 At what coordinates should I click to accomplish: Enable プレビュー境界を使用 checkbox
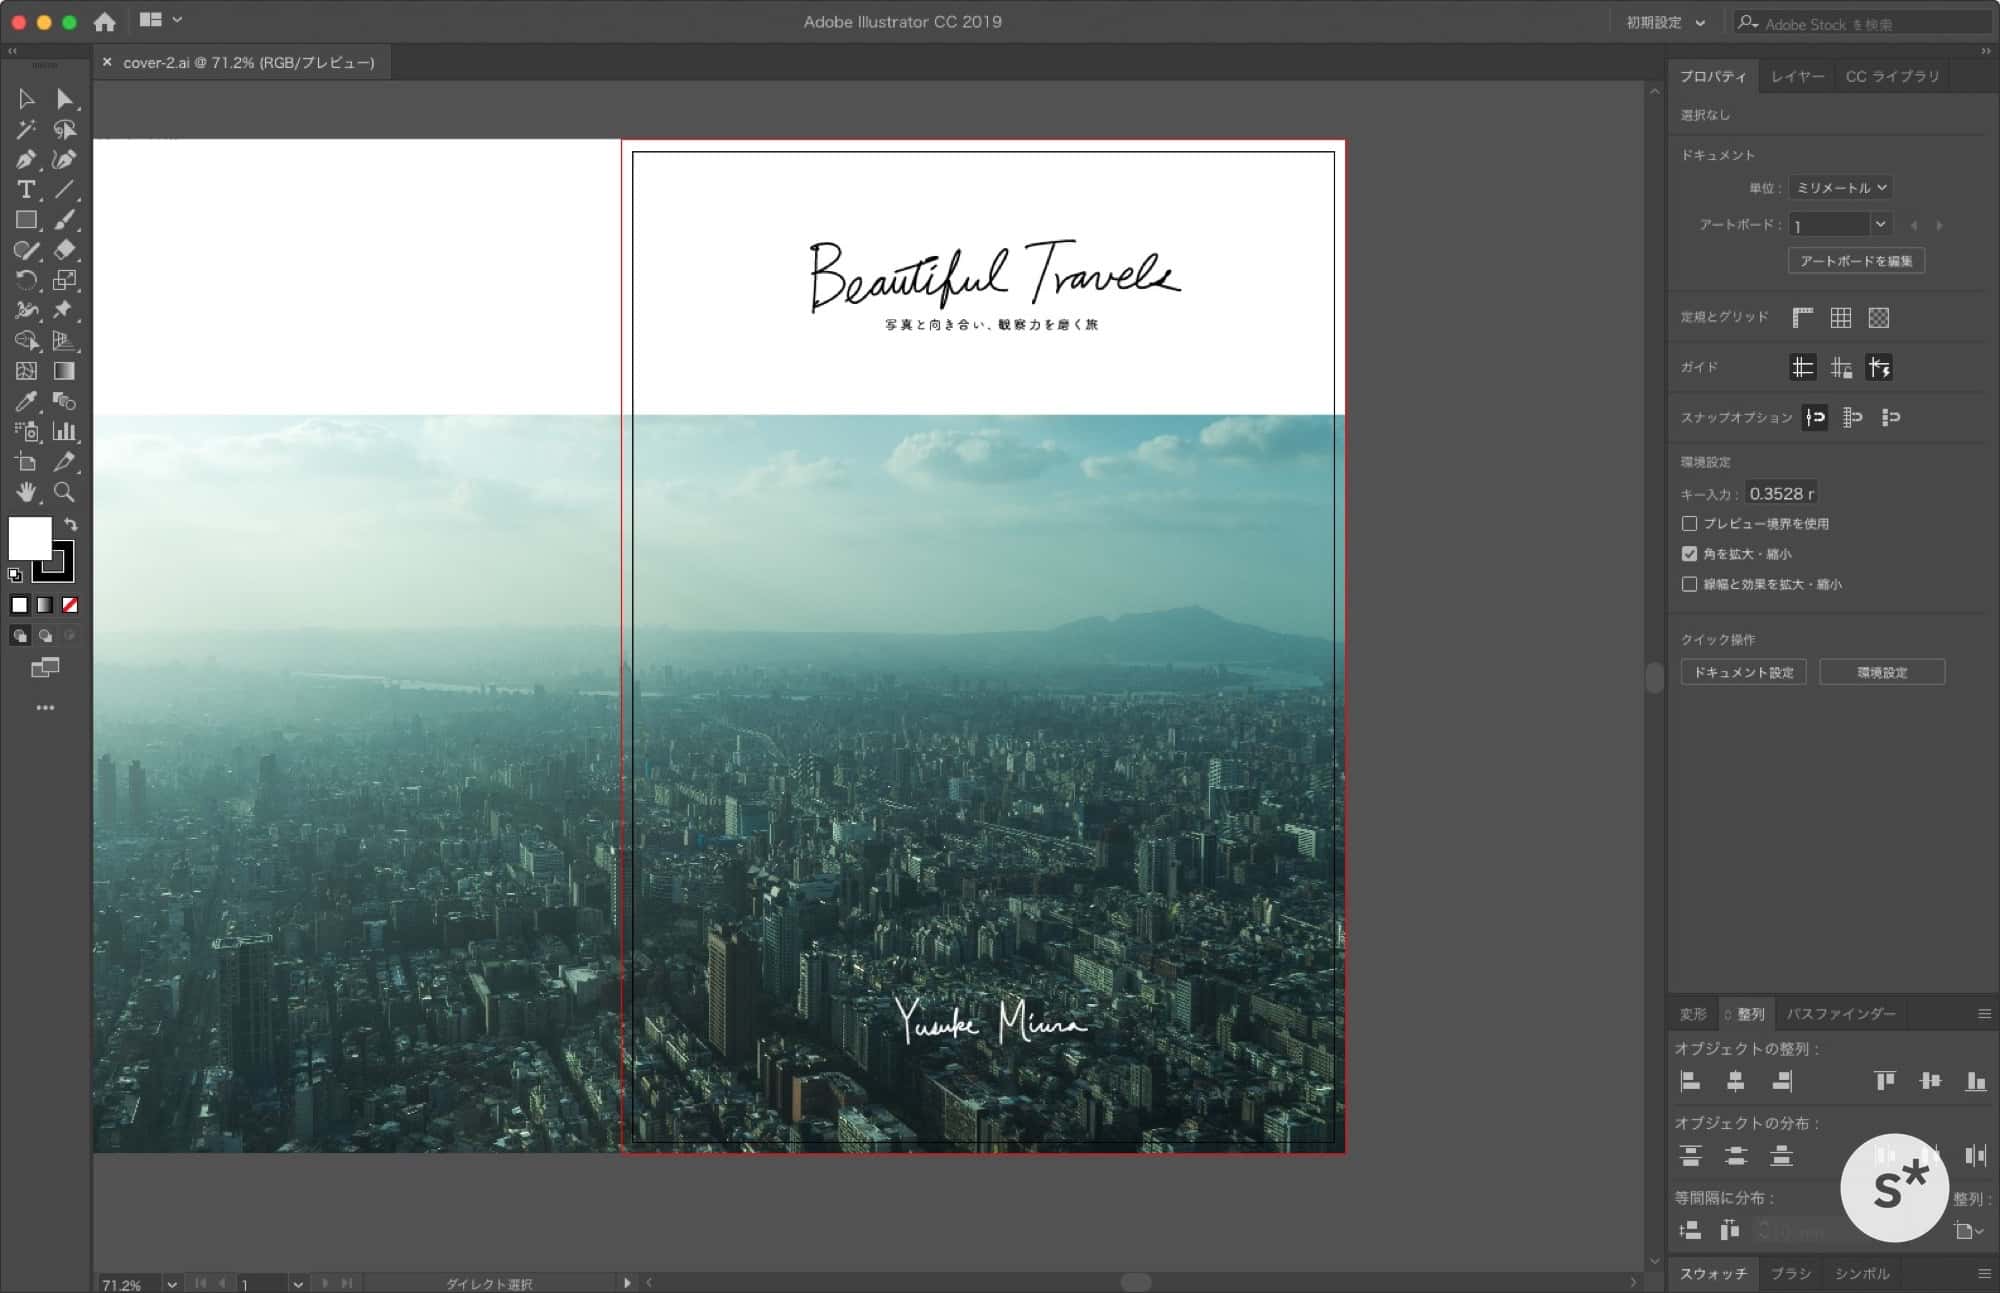coord(1690,524)
